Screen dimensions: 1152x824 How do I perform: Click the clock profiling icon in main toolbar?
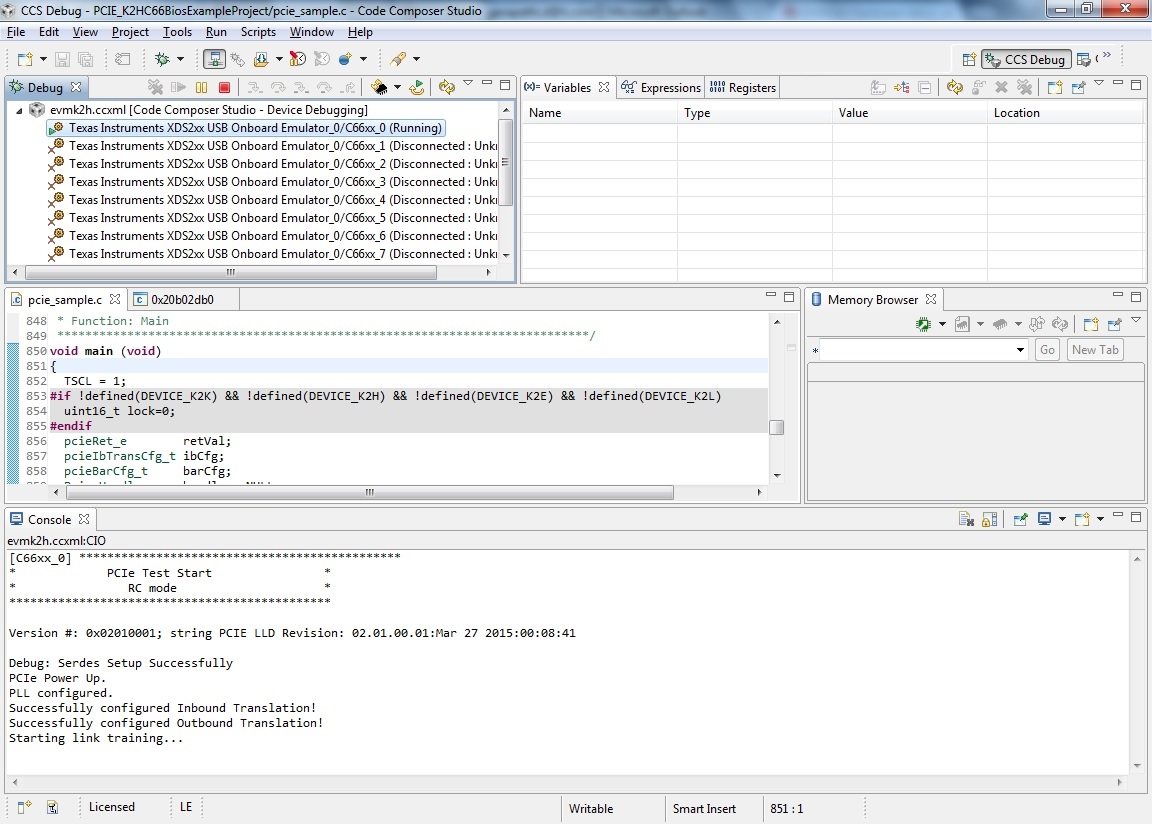(298, 59)
